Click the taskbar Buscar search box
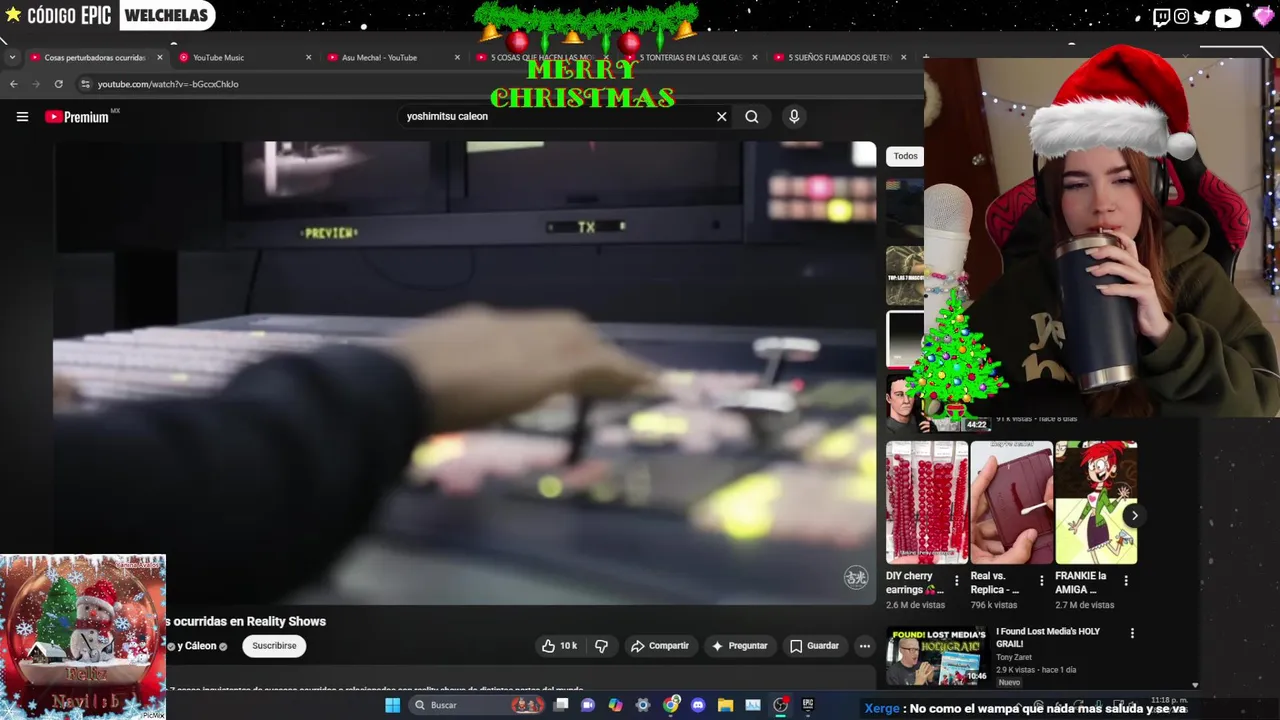1280x720 pixels. pyautogui.click(x=477, y=705)
